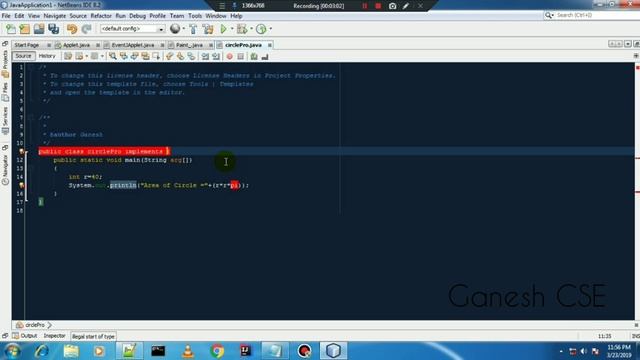Take a snapshot with the recorder camera icon

392,6
